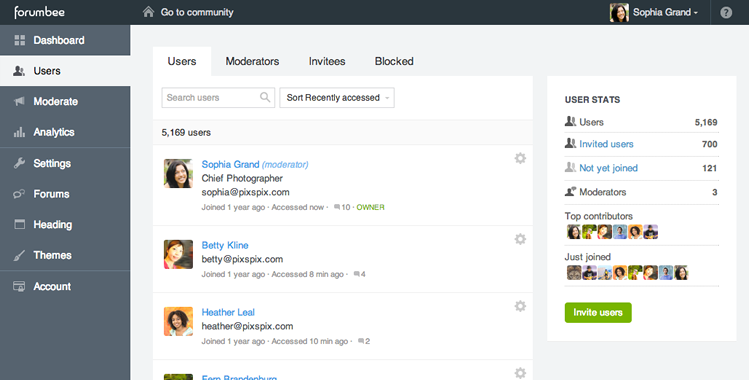Click the Moderators stat row with count 3

pyautogui.click(x=642, y=192)
